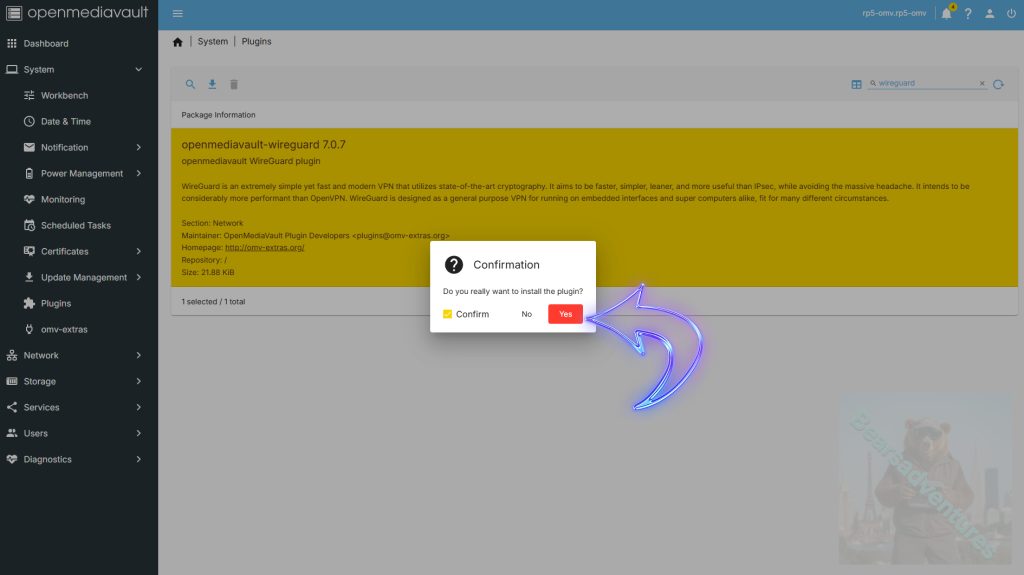The image size is (1024, 575).
Task: Click the help question mark icon
Action: (x=968, y=14)
